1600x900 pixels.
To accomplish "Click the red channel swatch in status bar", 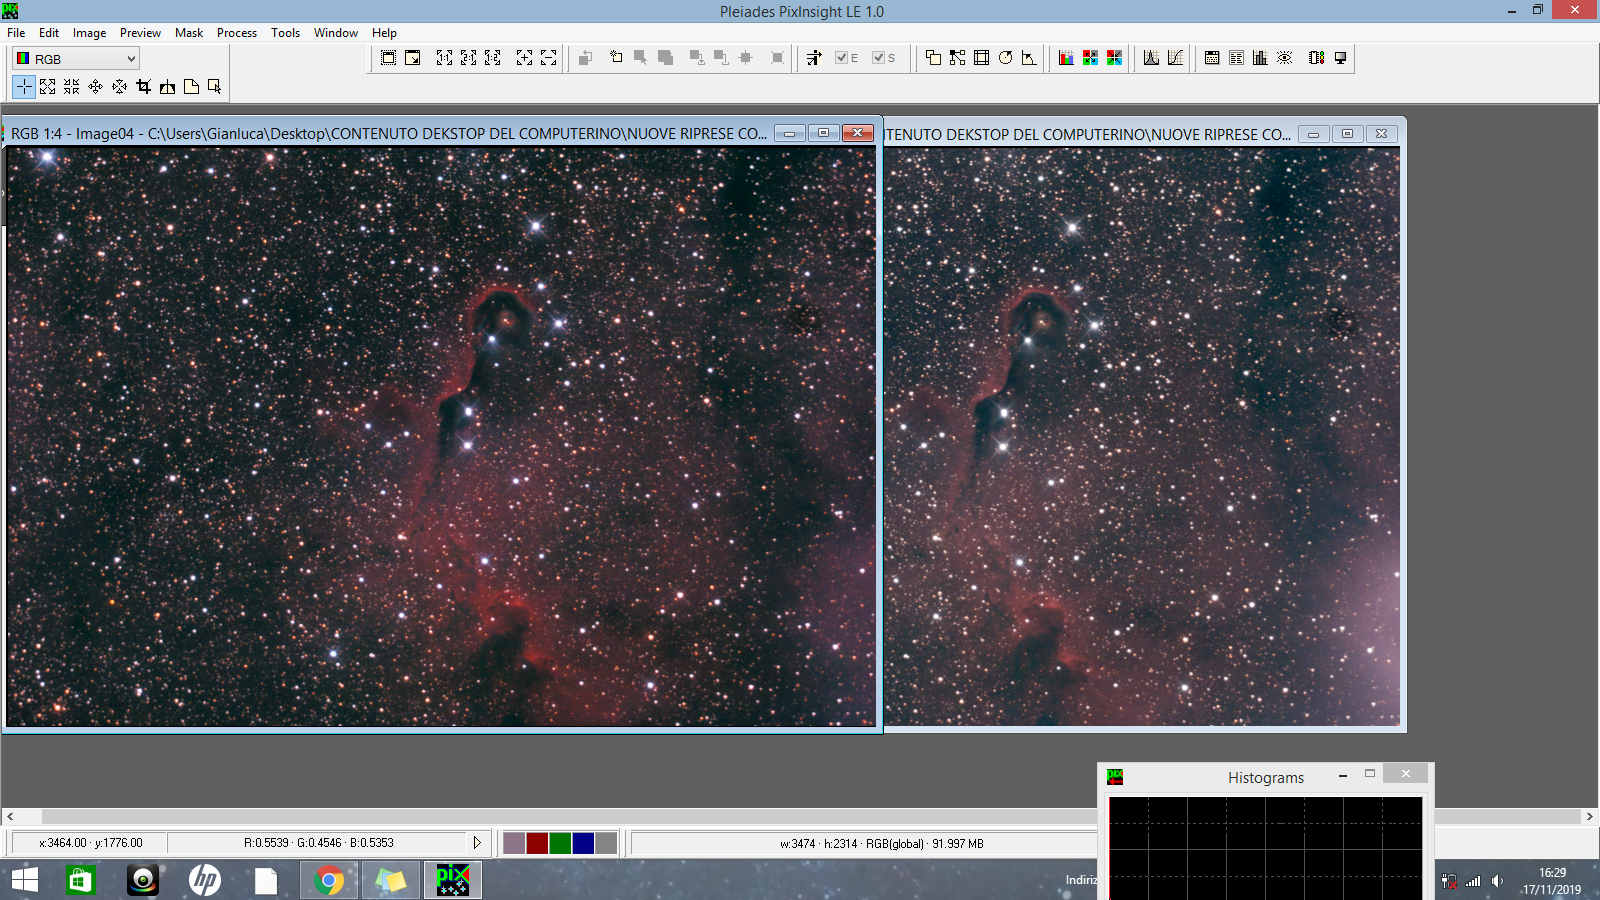I will click(x=537, y=843).
